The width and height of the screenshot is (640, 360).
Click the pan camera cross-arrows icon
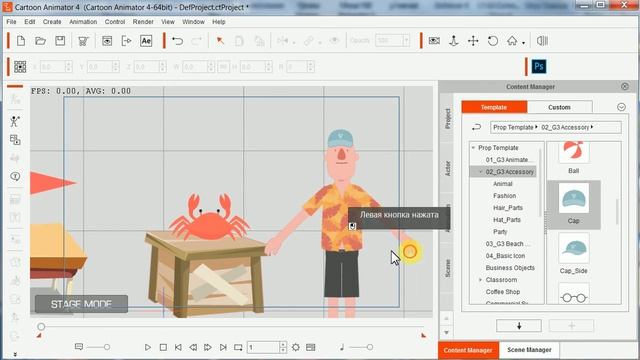coord(473,41)
